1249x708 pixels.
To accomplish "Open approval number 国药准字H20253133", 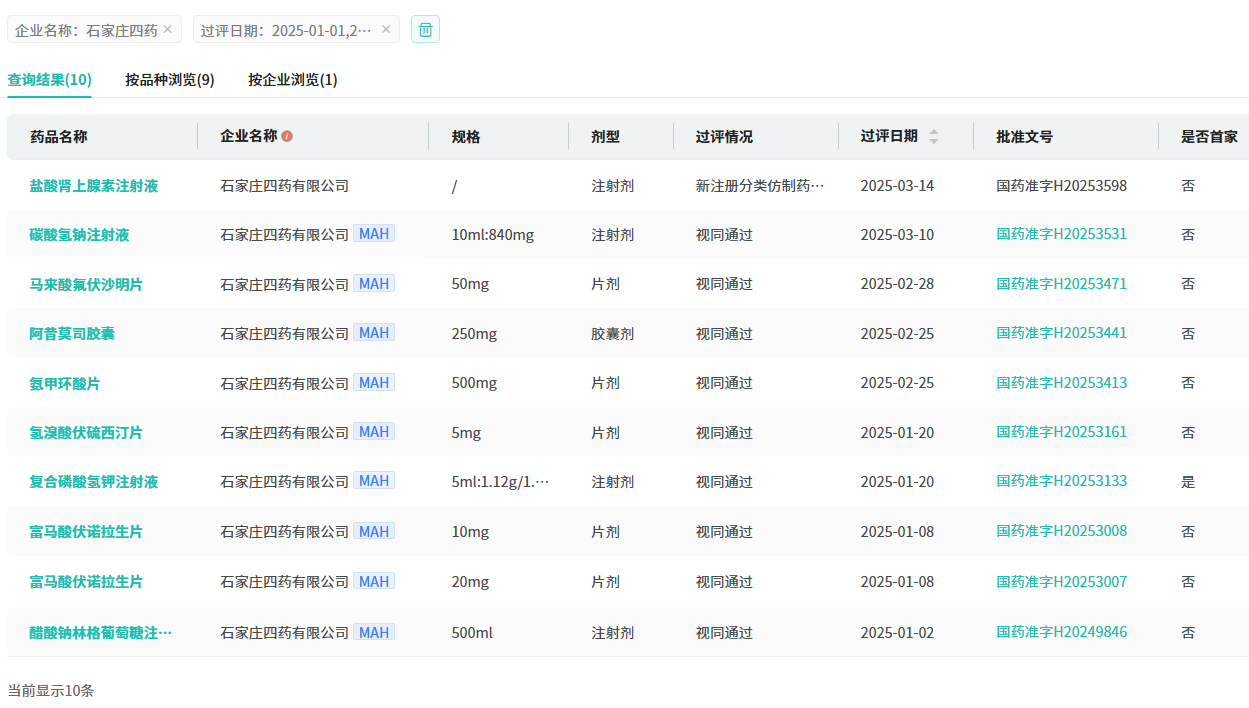I will tap(1061, 481).
